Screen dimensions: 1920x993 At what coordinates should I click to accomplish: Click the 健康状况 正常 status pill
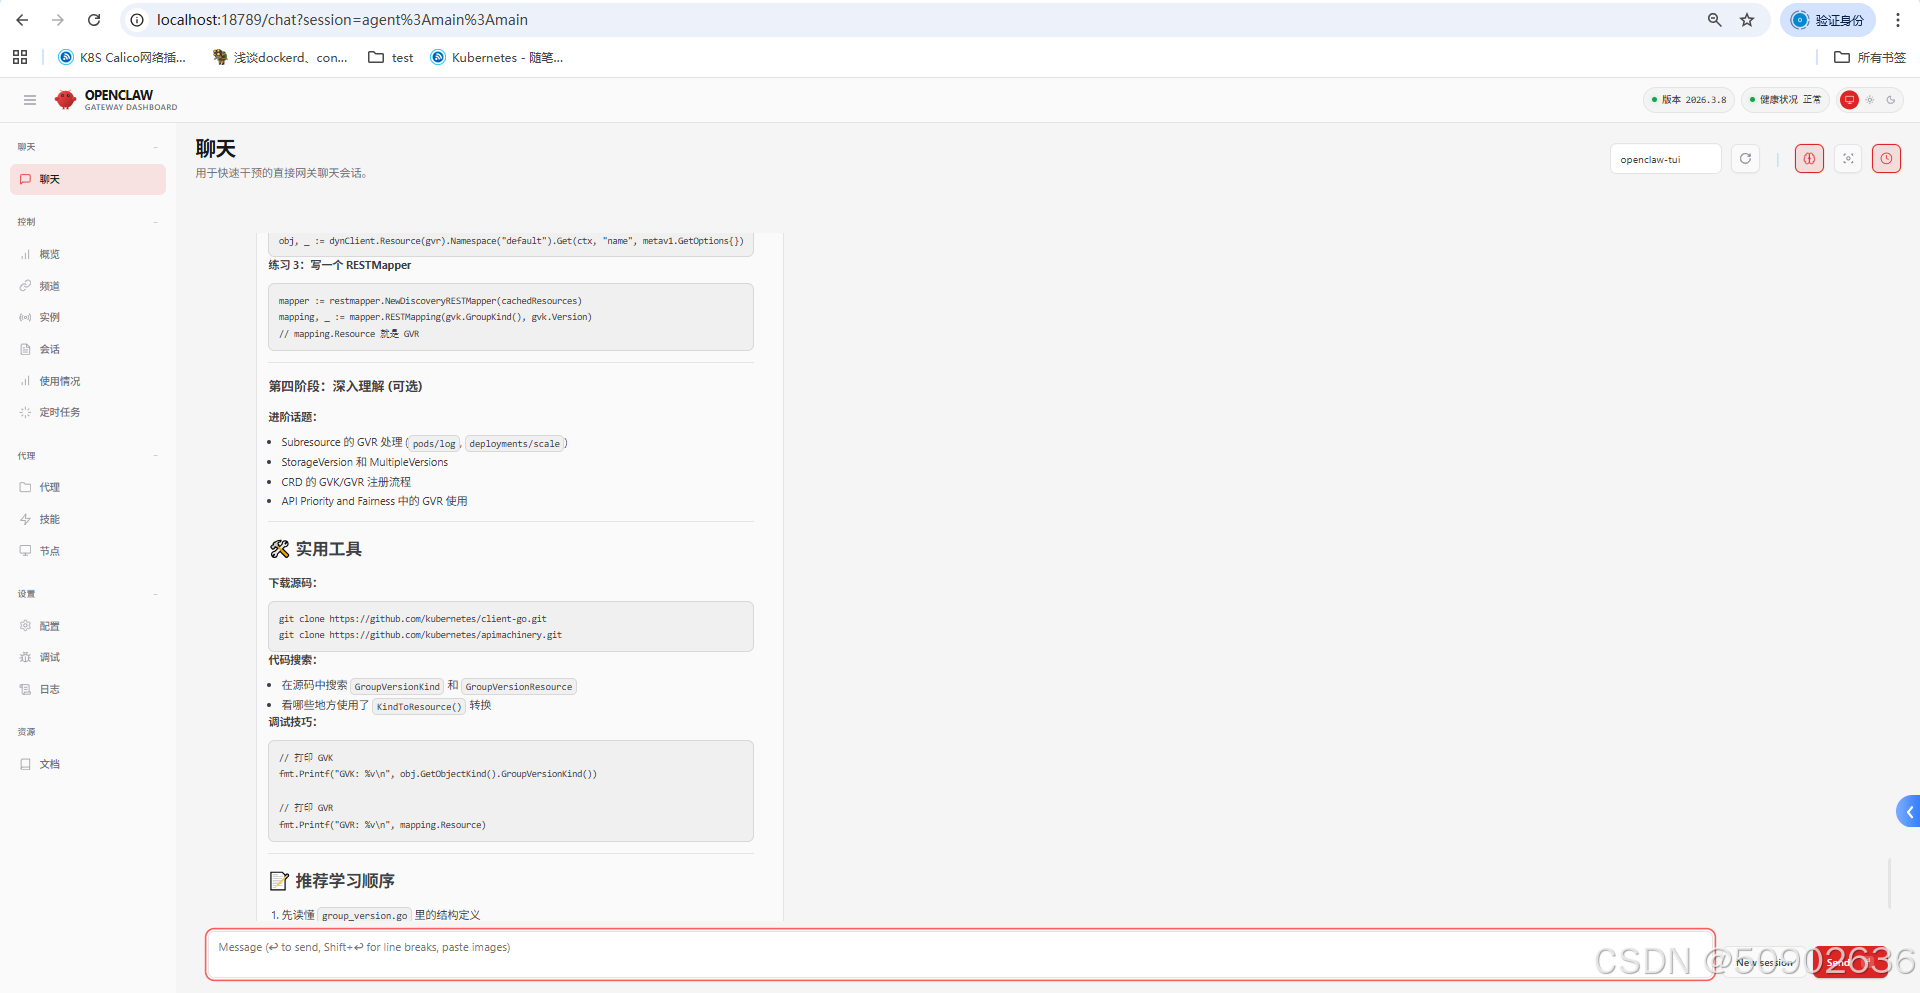[1785, 100]
